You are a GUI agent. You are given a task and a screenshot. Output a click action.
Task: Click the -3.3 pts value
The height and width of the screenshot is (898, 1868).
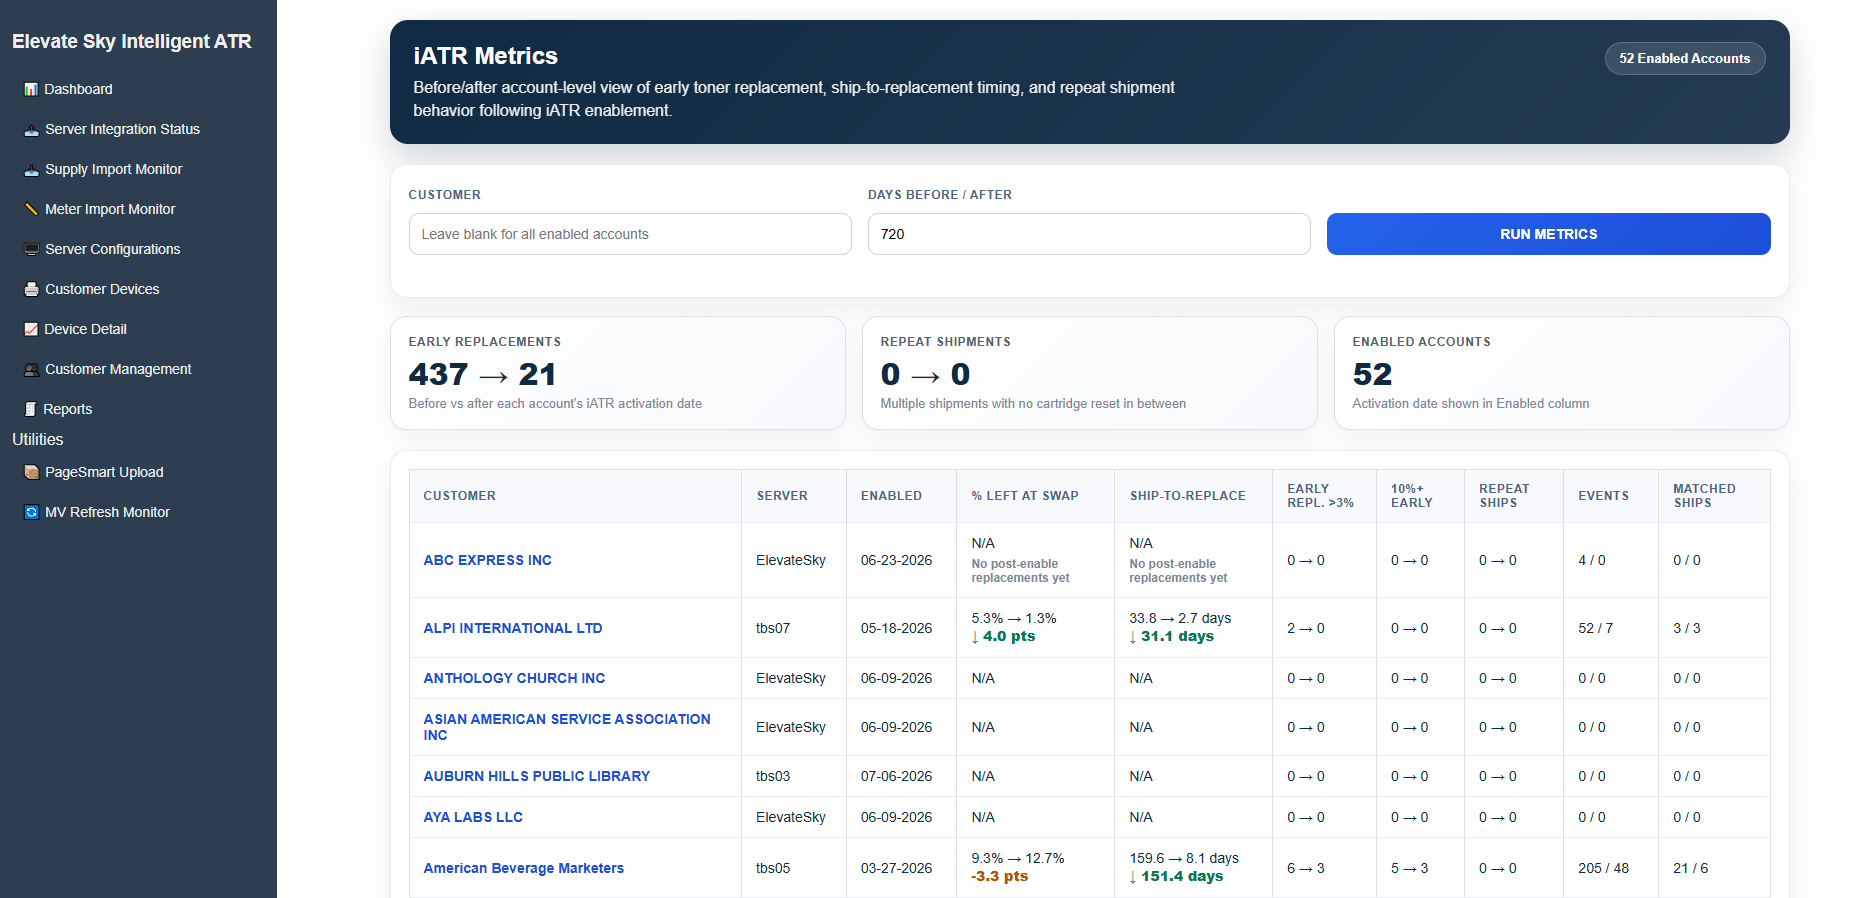tap(999, 876)
